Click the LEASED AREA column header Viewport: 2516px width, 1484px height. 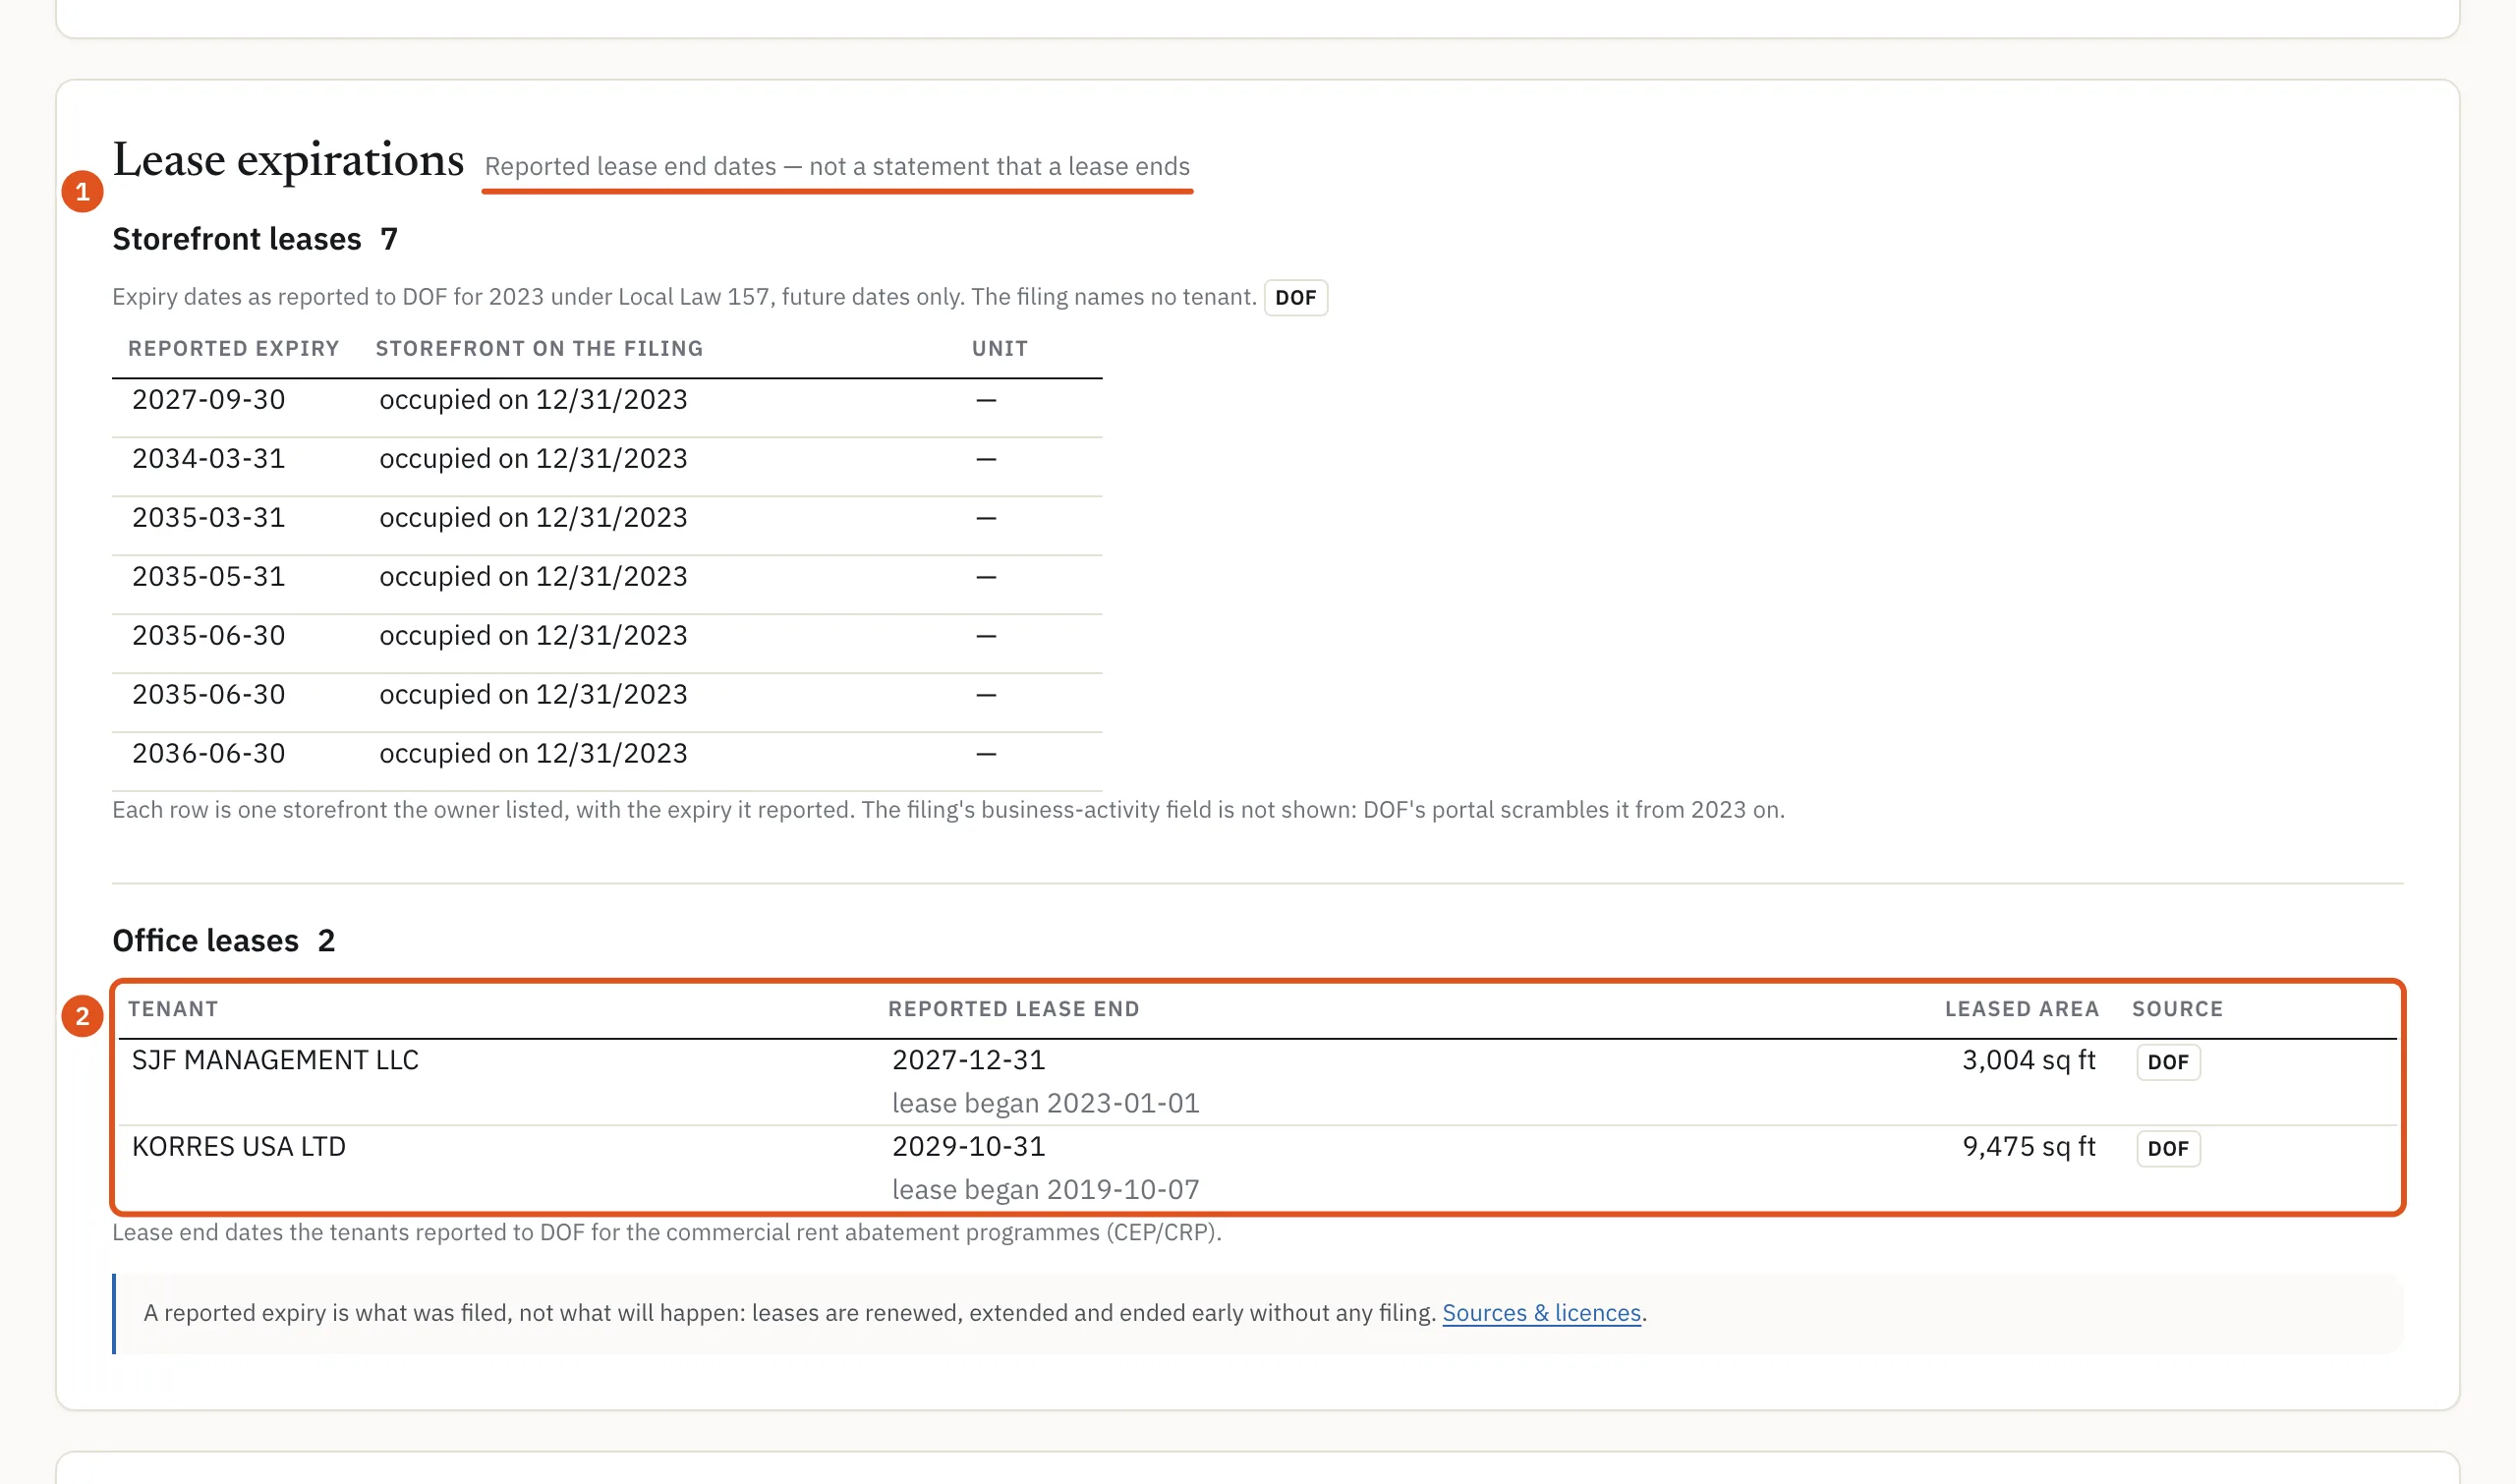coord(2022,1009)
